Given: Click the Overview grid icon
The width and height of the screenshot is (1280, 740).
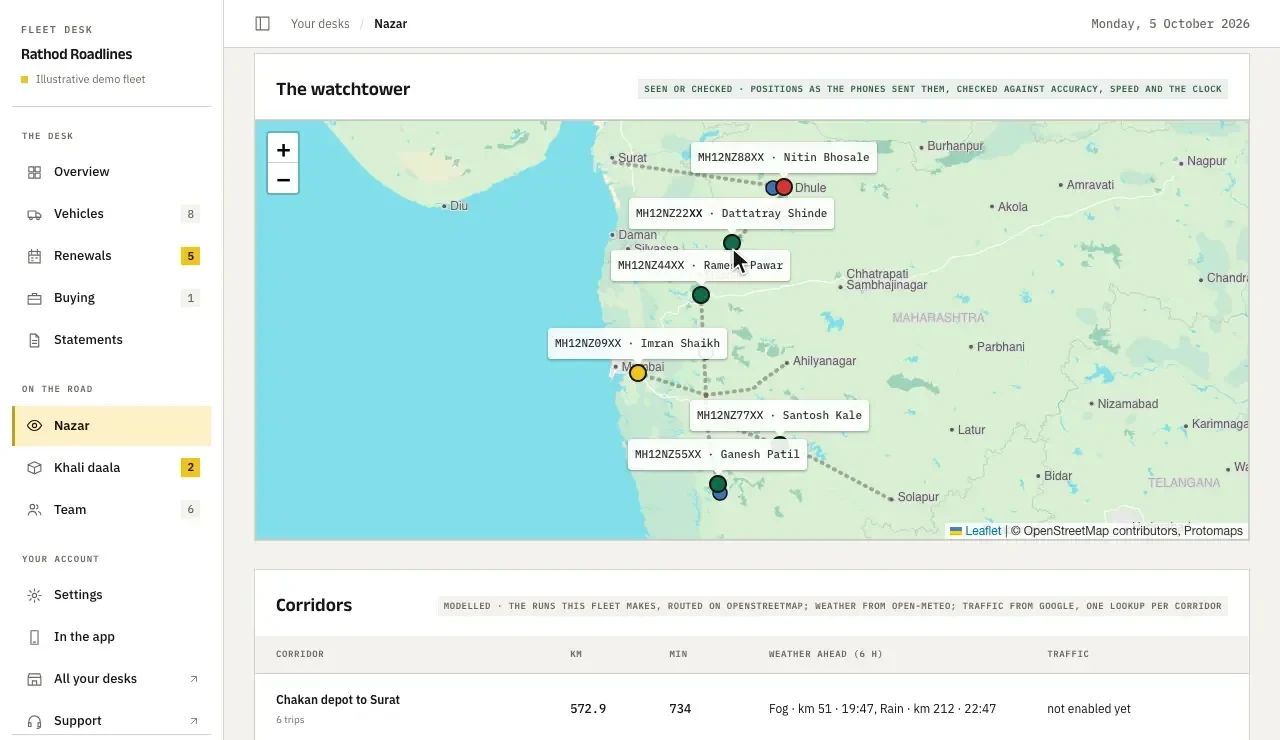Looking at the screenshot, I should (x=34, y=172).
